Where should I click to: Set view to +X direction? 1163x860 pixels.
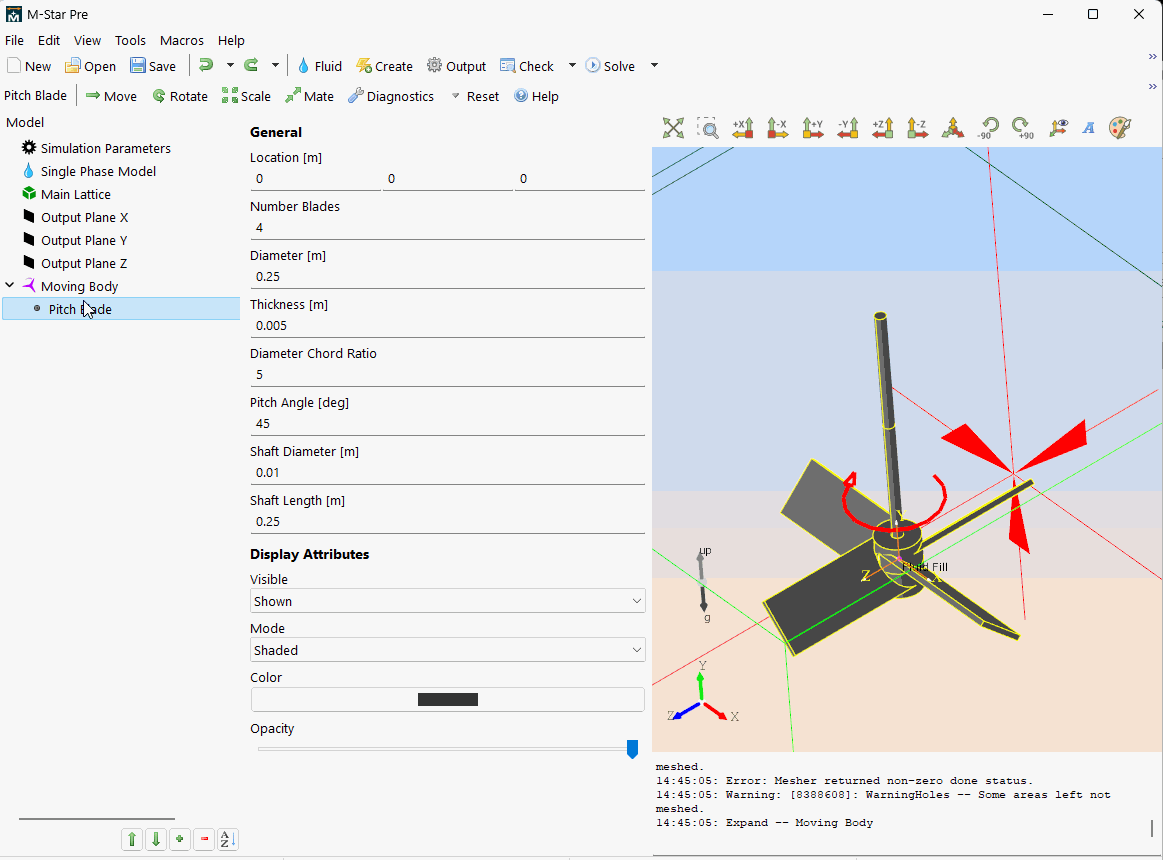[742, 128]
